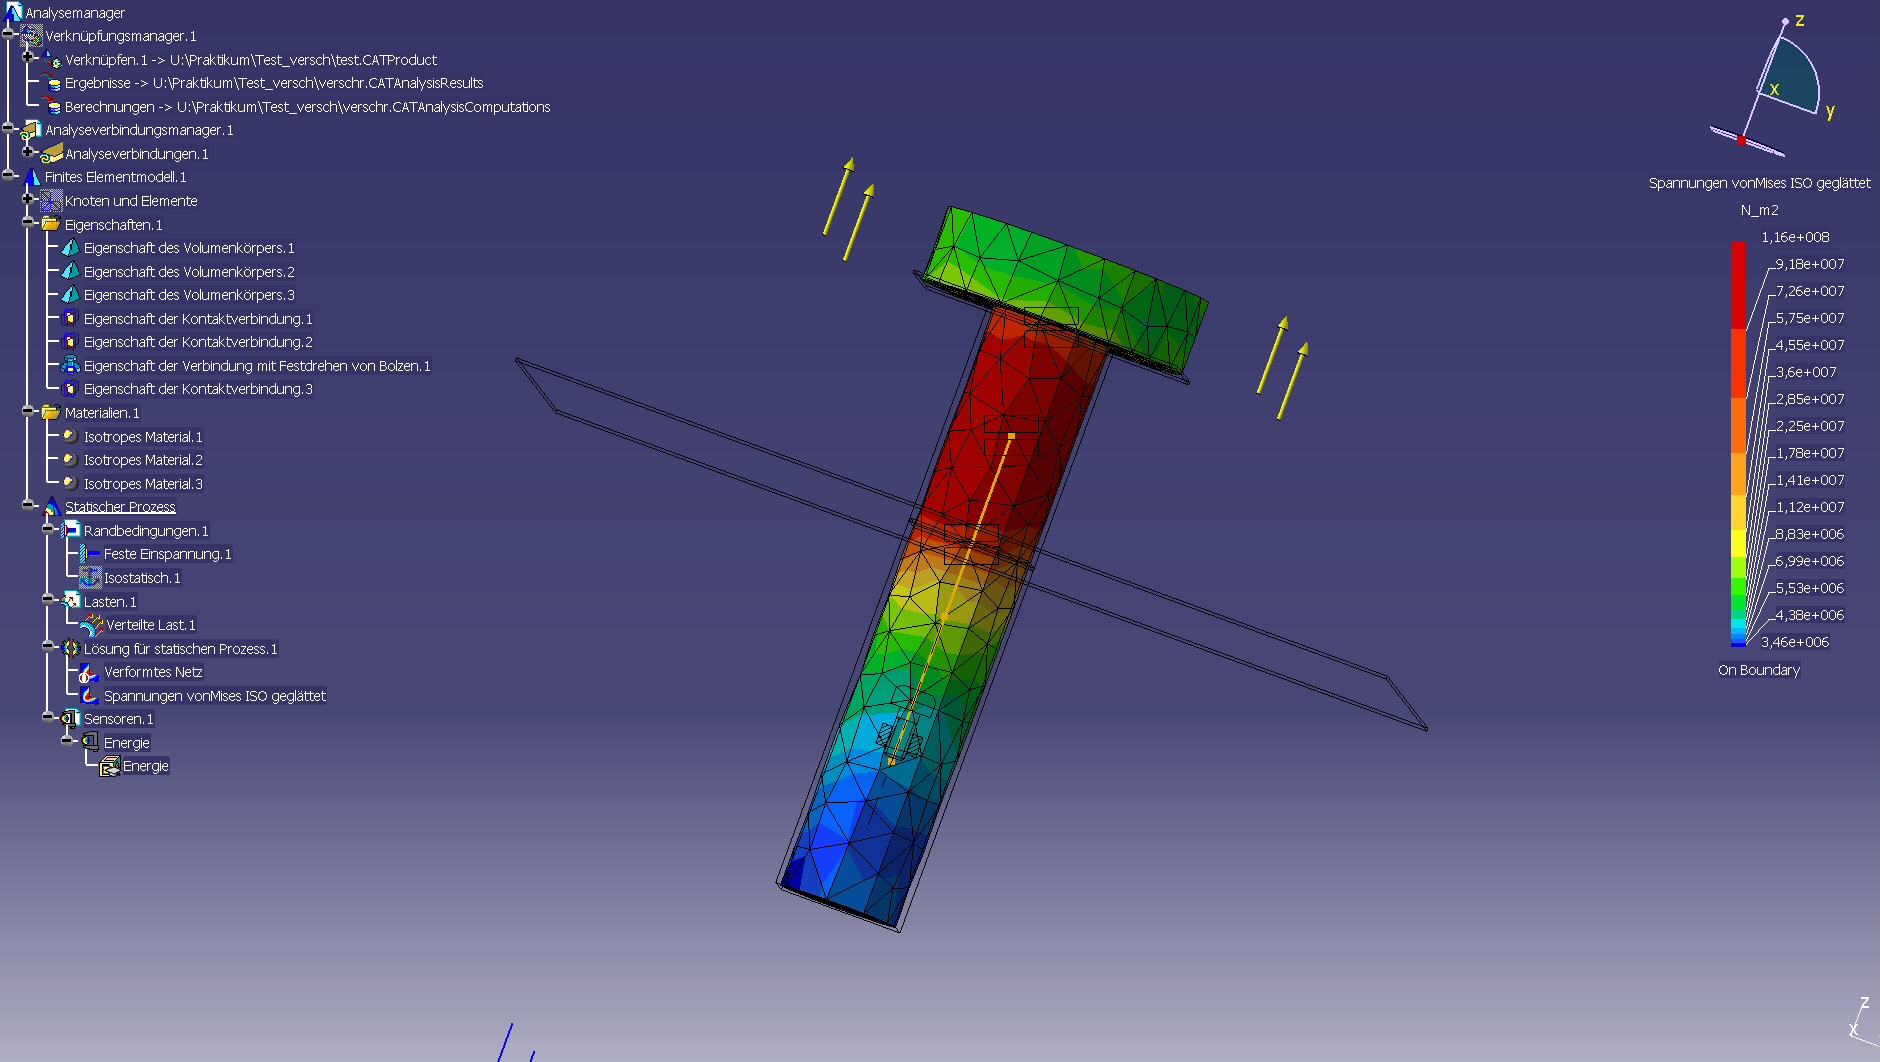The height and width of the screenshot is (1062, 1880).
Task: Collapse the Eigenschaften.1 node
Action: (28, 223)
